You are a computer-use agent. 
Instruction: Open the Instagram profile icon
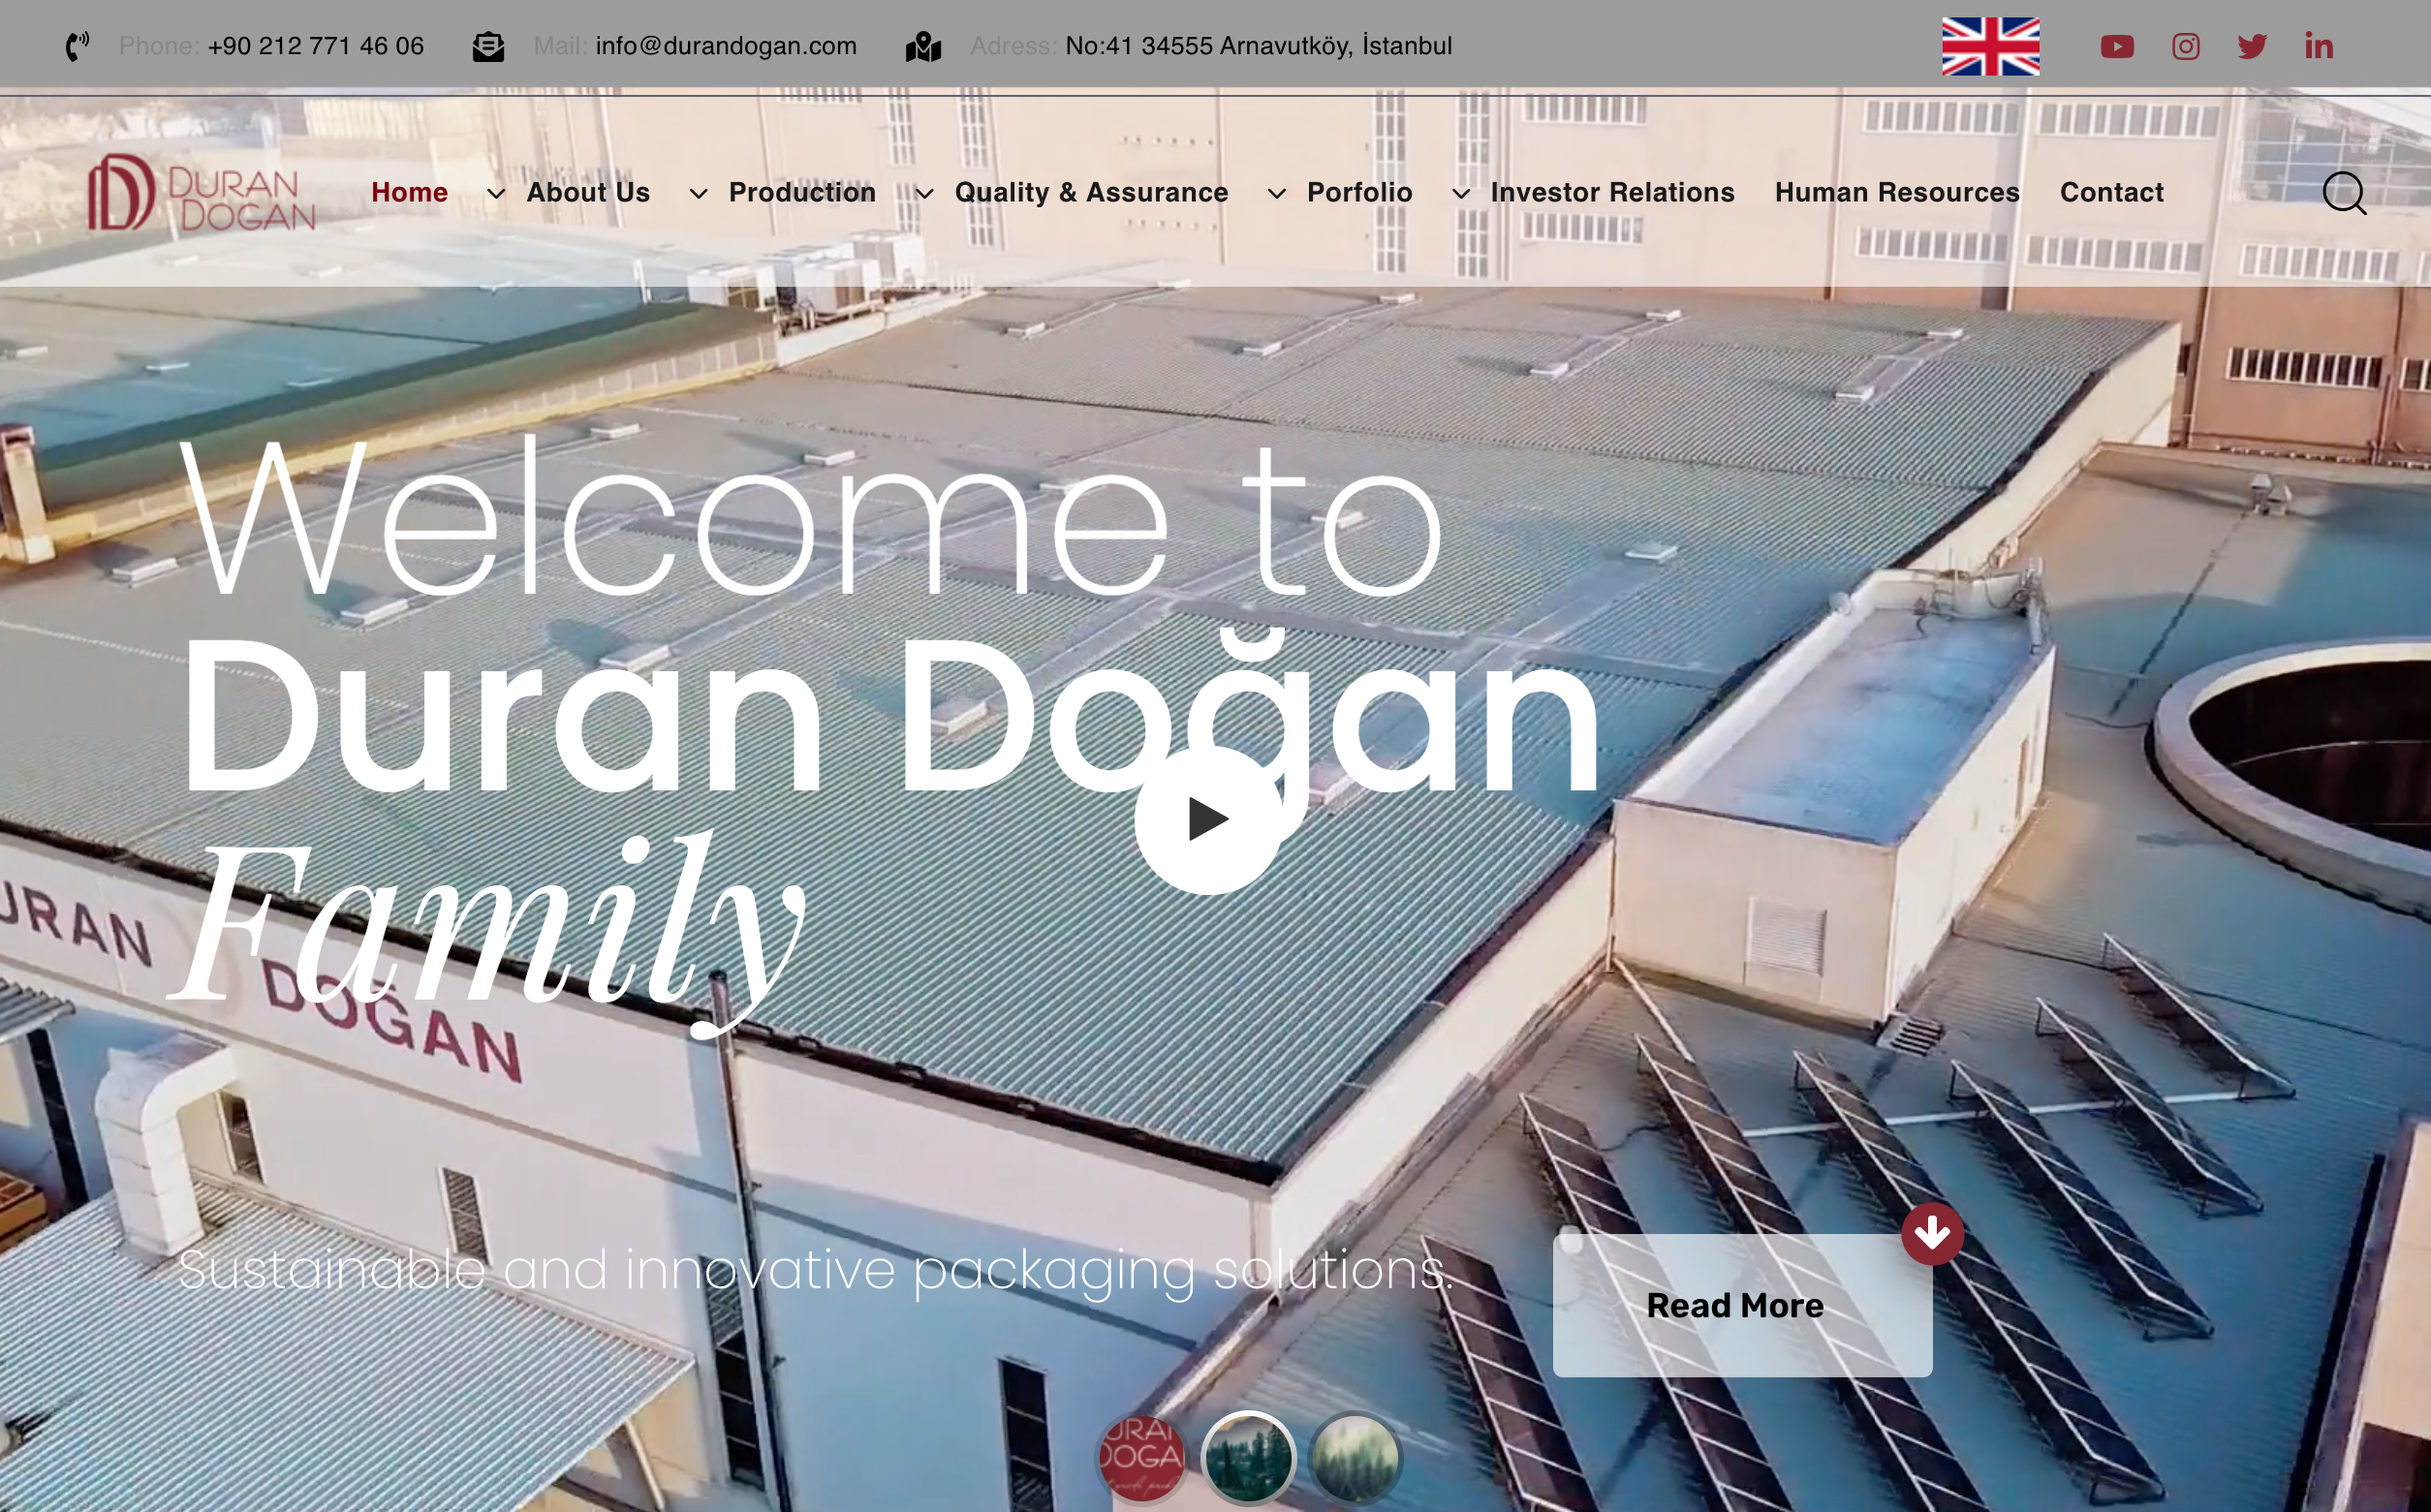point(2185,46)
